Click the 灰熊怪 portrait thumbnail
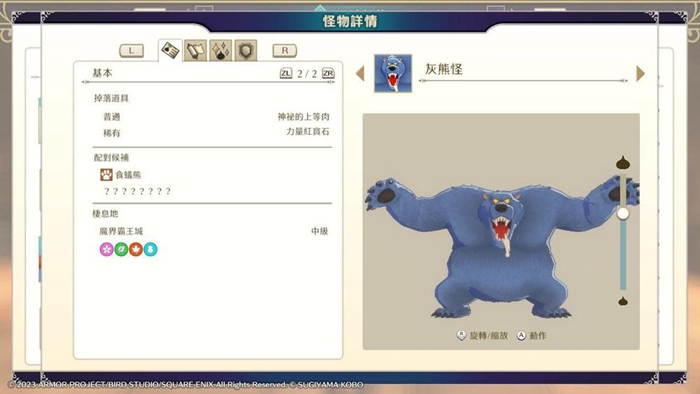This screenshot has height=394, width=700. coord(393,74)
